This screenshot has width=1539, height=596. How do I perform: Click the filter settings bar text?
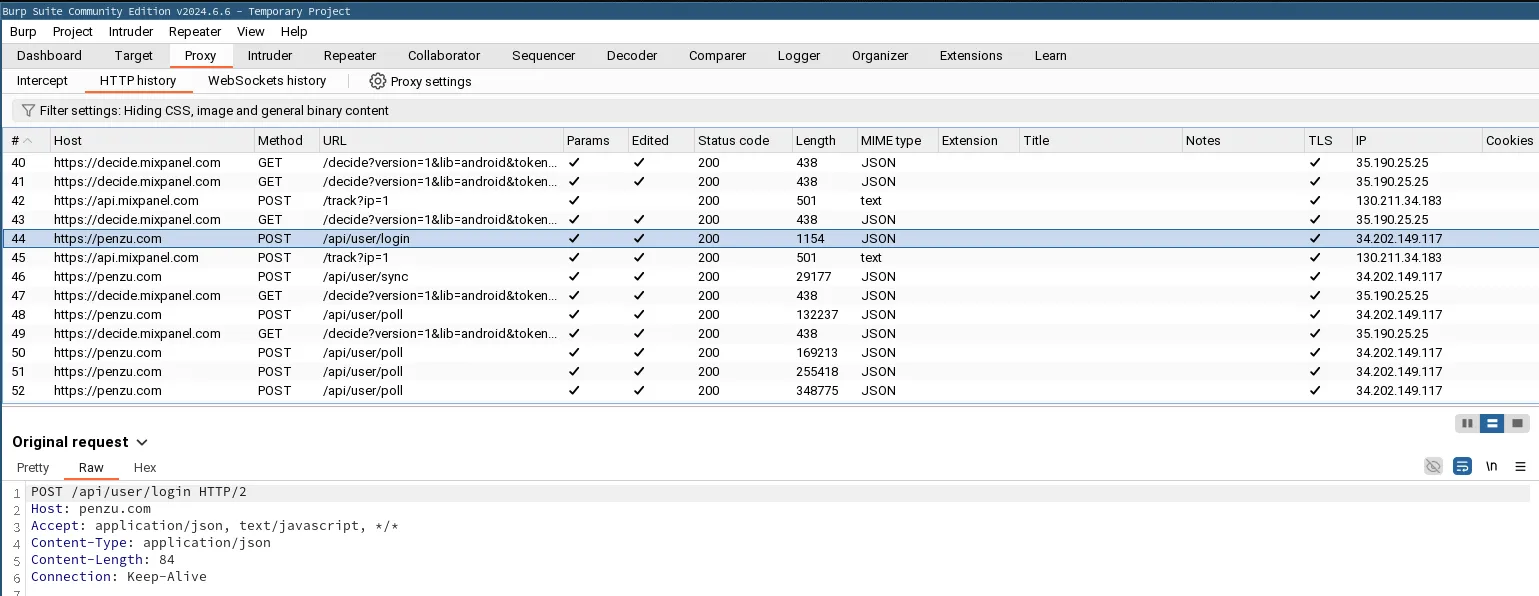pos(214,111)
